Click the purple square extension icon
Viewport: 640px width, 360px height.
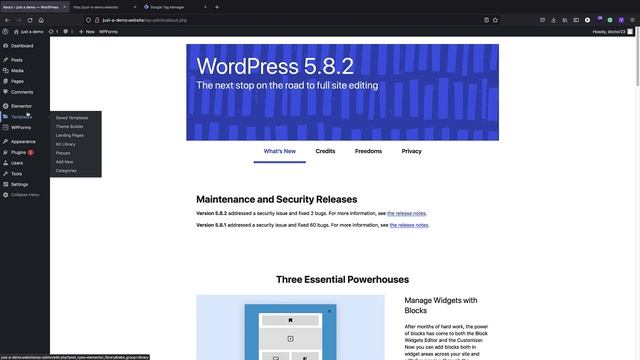tap(621, 20)
